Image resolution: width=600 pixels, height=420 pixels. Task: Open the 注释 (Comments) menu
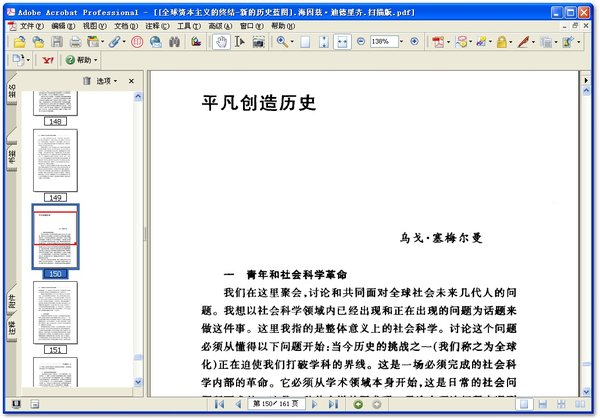157,26
